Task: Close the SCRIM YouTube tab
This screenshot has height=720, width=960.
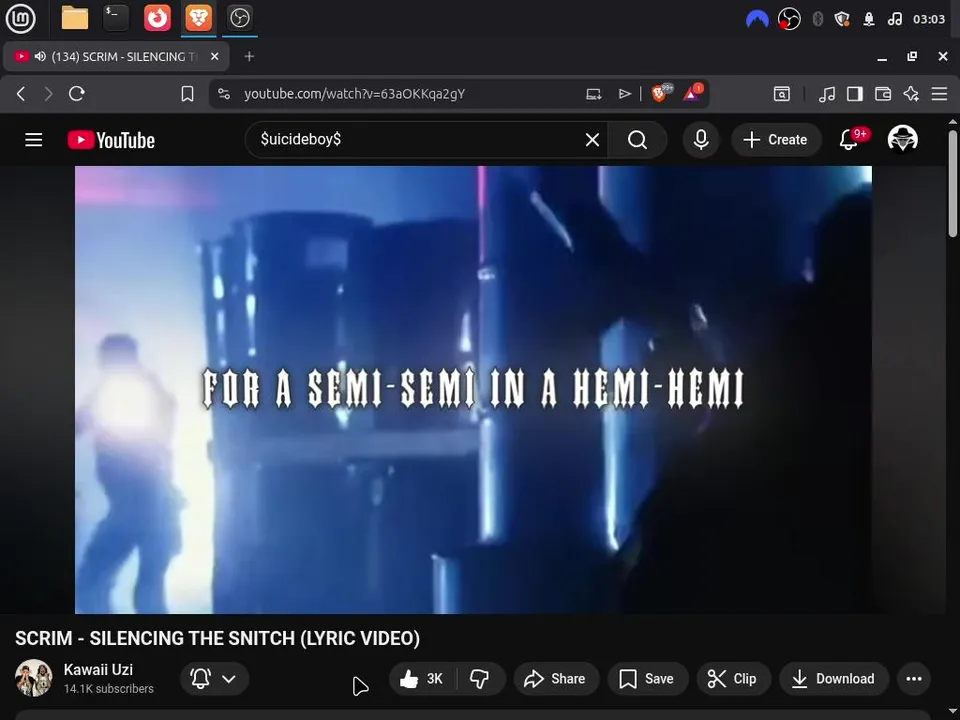Action: tap(214, 56)
